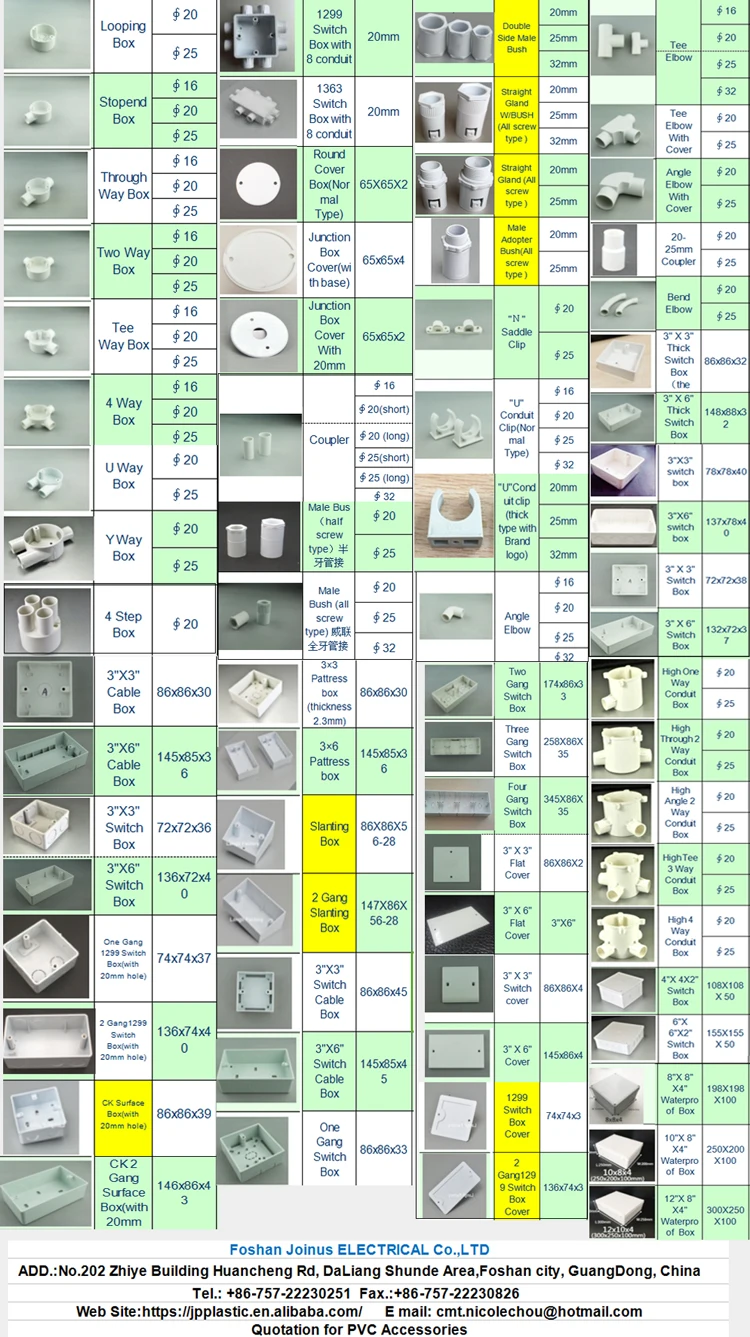Click the Foshan Joinus ELECTRICAL Co.,LTD heading

(359, 1249)
